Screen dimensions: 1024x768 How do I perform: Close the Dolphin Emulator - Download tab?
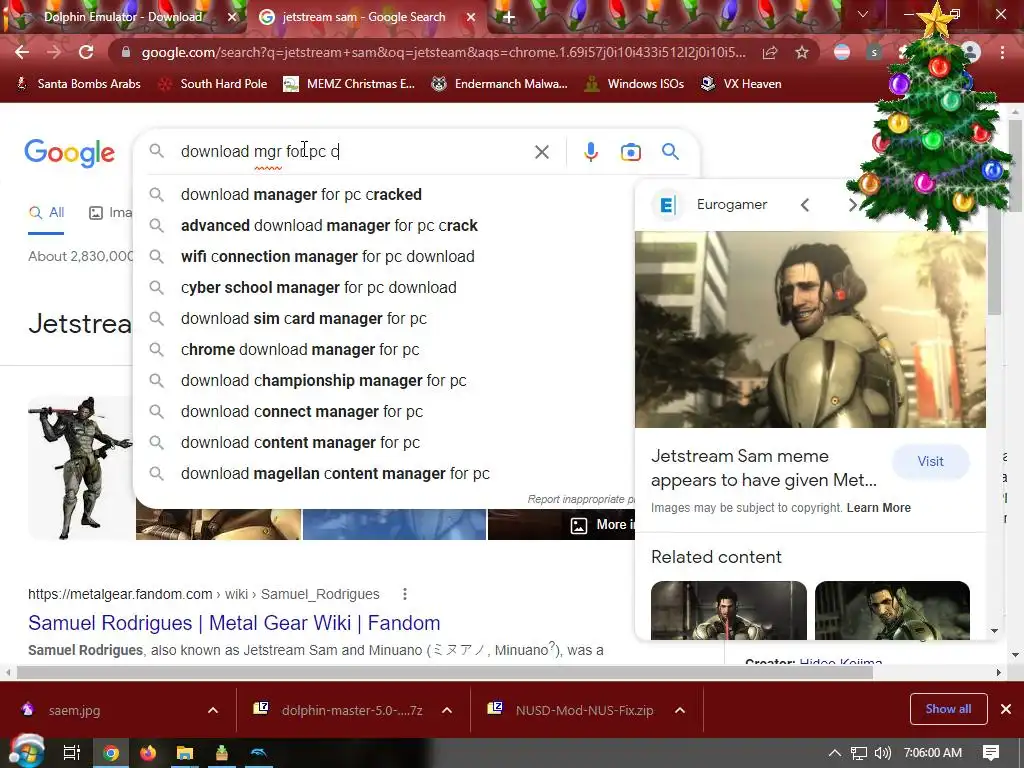[232, 18]
